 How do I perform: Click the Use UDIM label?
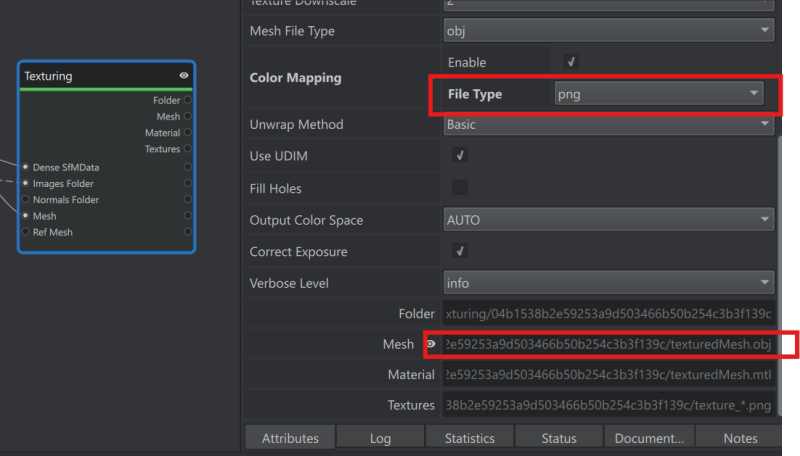click(279, 156)
